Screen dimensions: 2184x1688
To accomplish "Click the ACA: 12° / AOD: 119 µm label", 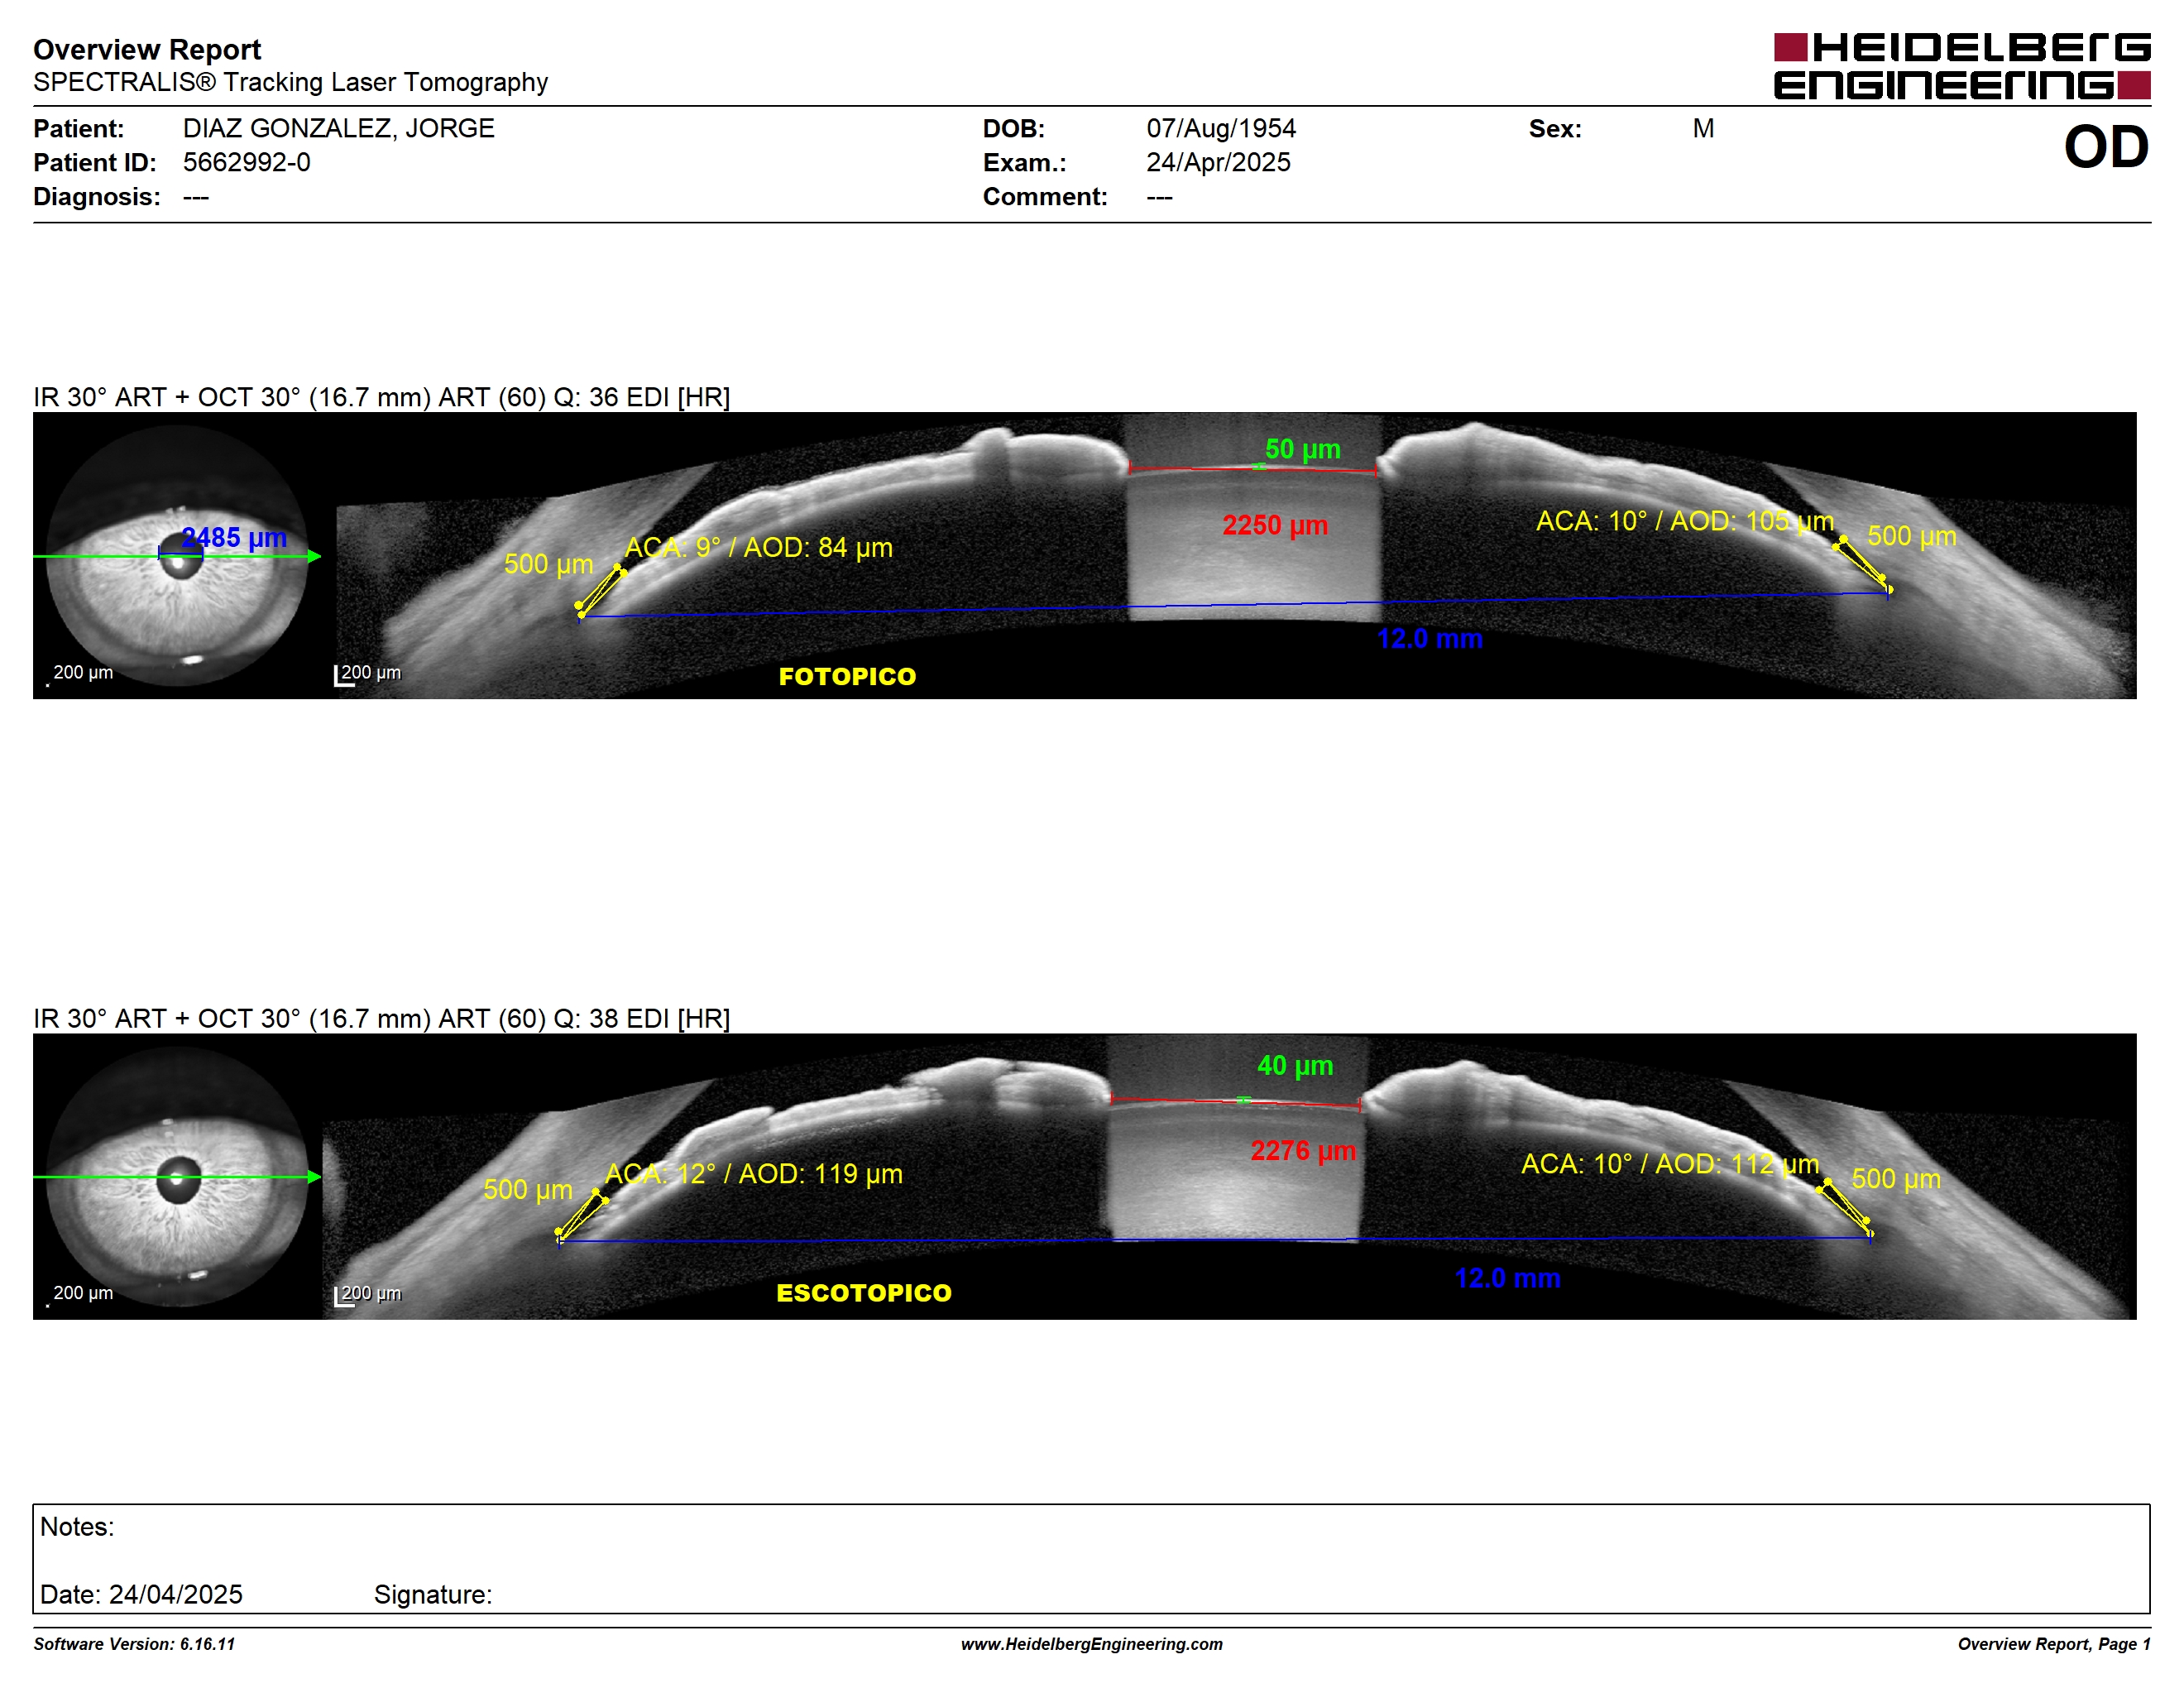I will pyautogui.click(x=753, y=1173).
